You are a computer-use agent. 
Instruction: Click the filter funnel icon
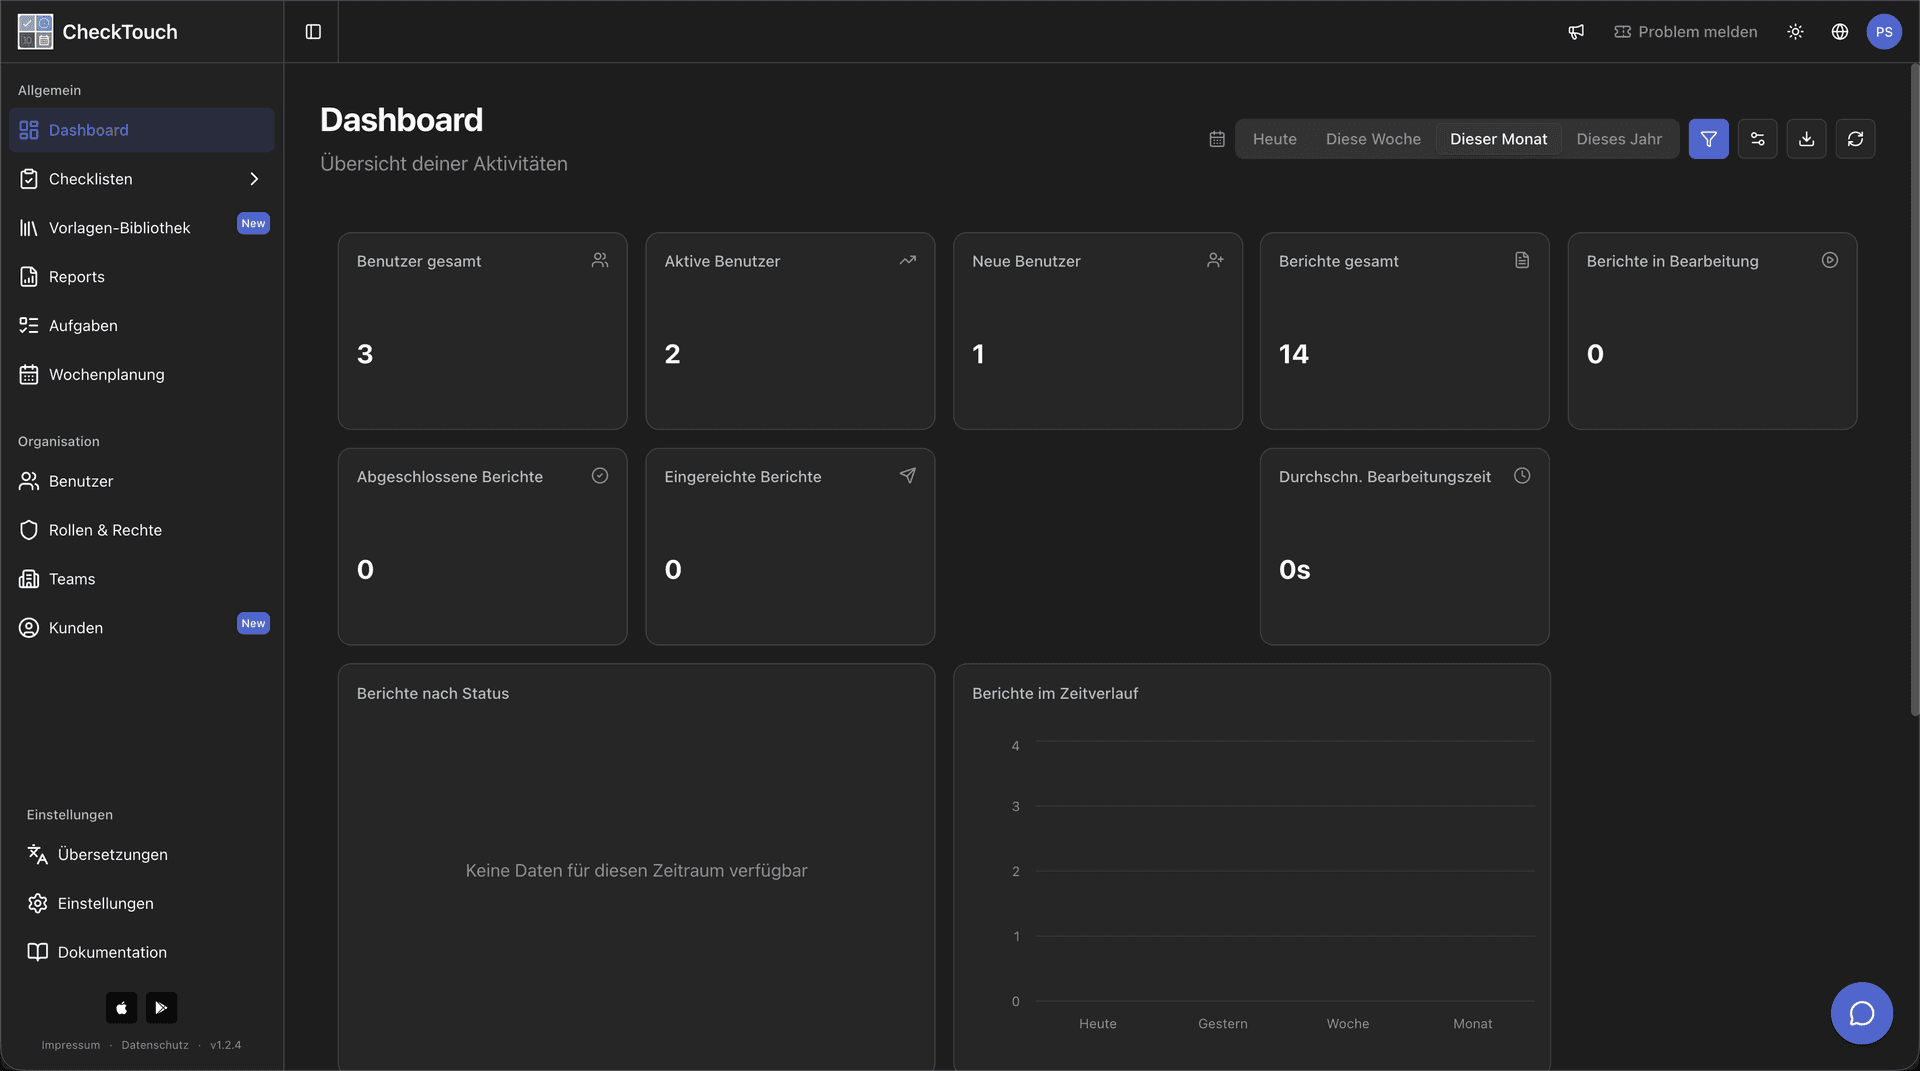pyautogui.click(x=1708, y=138)
